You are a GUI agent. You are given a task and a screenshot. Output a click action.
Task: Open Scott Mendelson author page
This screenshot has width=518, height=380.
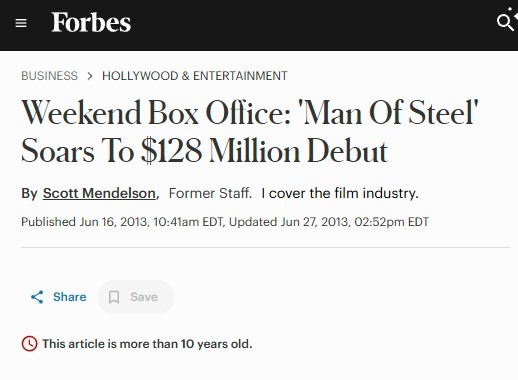click(x=99, y=193)
